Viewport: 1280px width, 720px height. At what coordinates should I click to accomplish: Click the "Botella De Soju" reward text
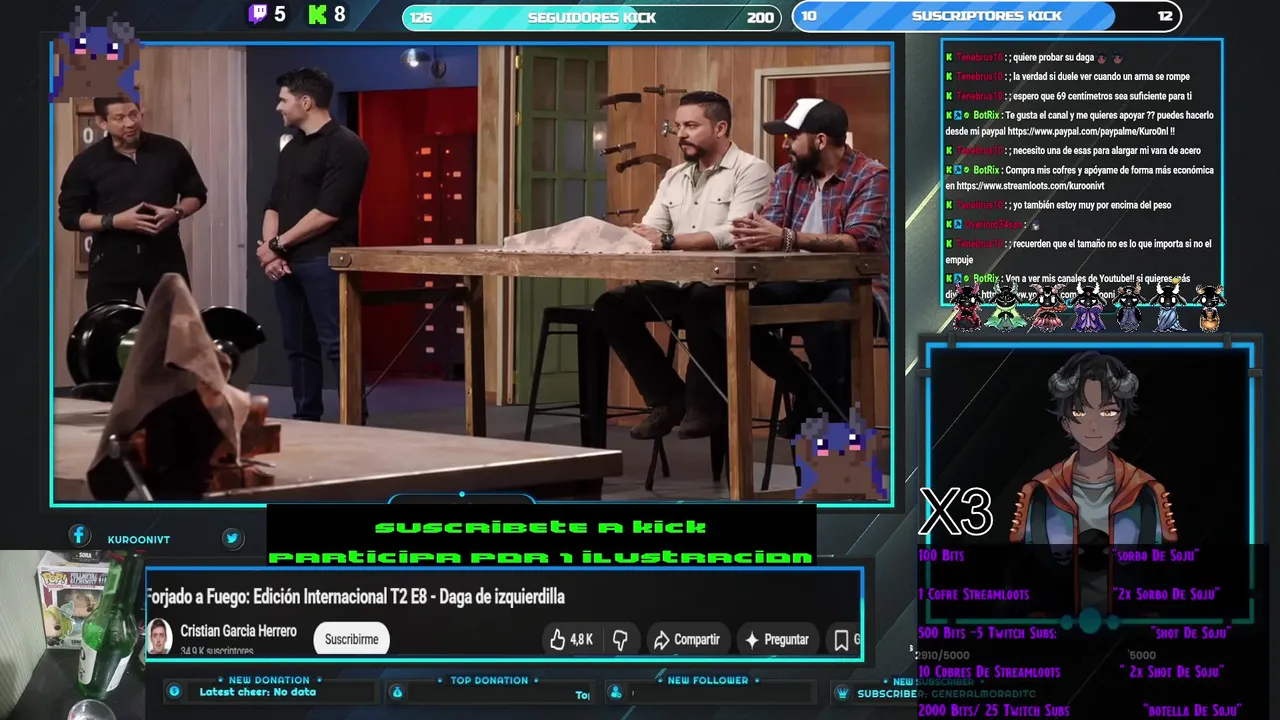(x=1191, y=711)
